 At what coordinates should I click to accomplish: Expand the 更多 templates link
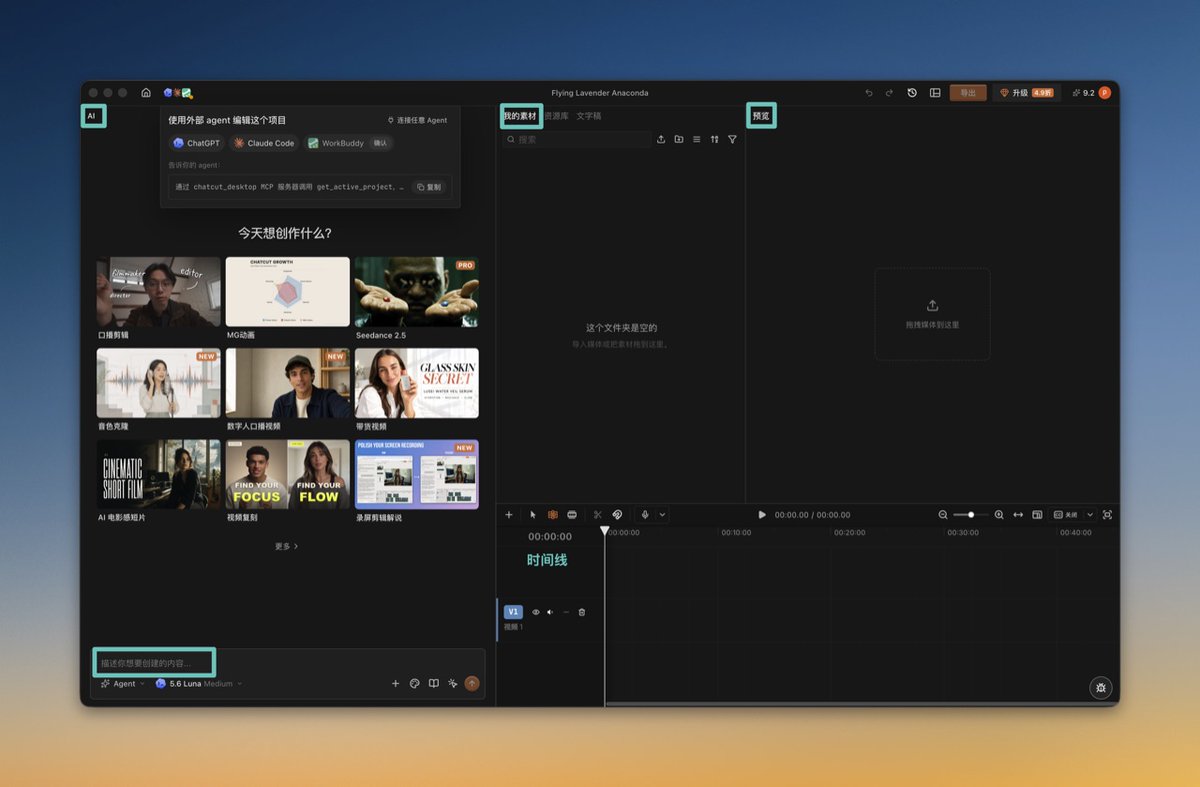287,547
